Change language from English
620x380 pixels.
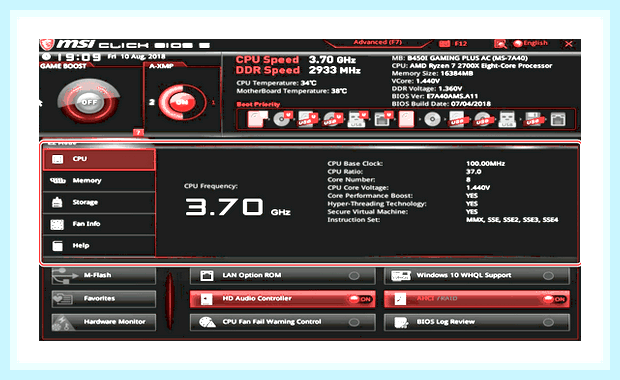[x=530, y=43]
